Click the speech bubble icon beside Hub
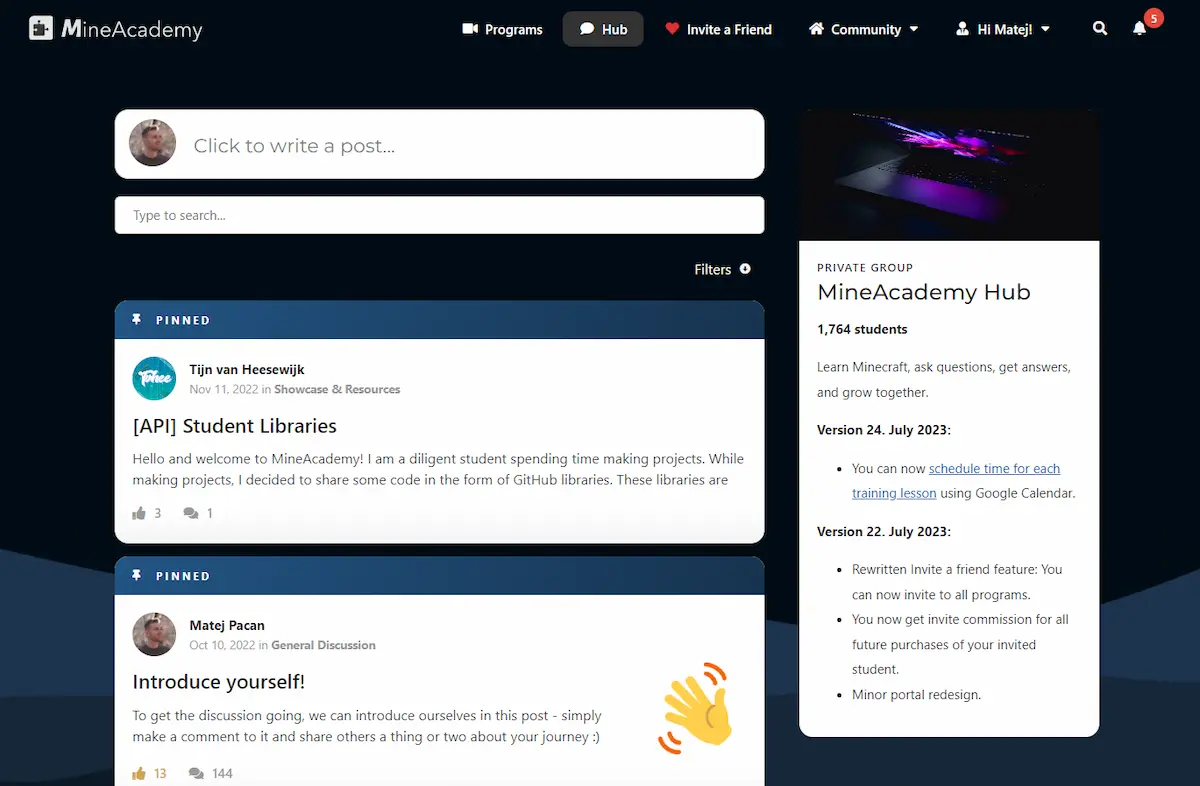The height and width of the screenshot is (786, 1200). [x=587, y=29]
